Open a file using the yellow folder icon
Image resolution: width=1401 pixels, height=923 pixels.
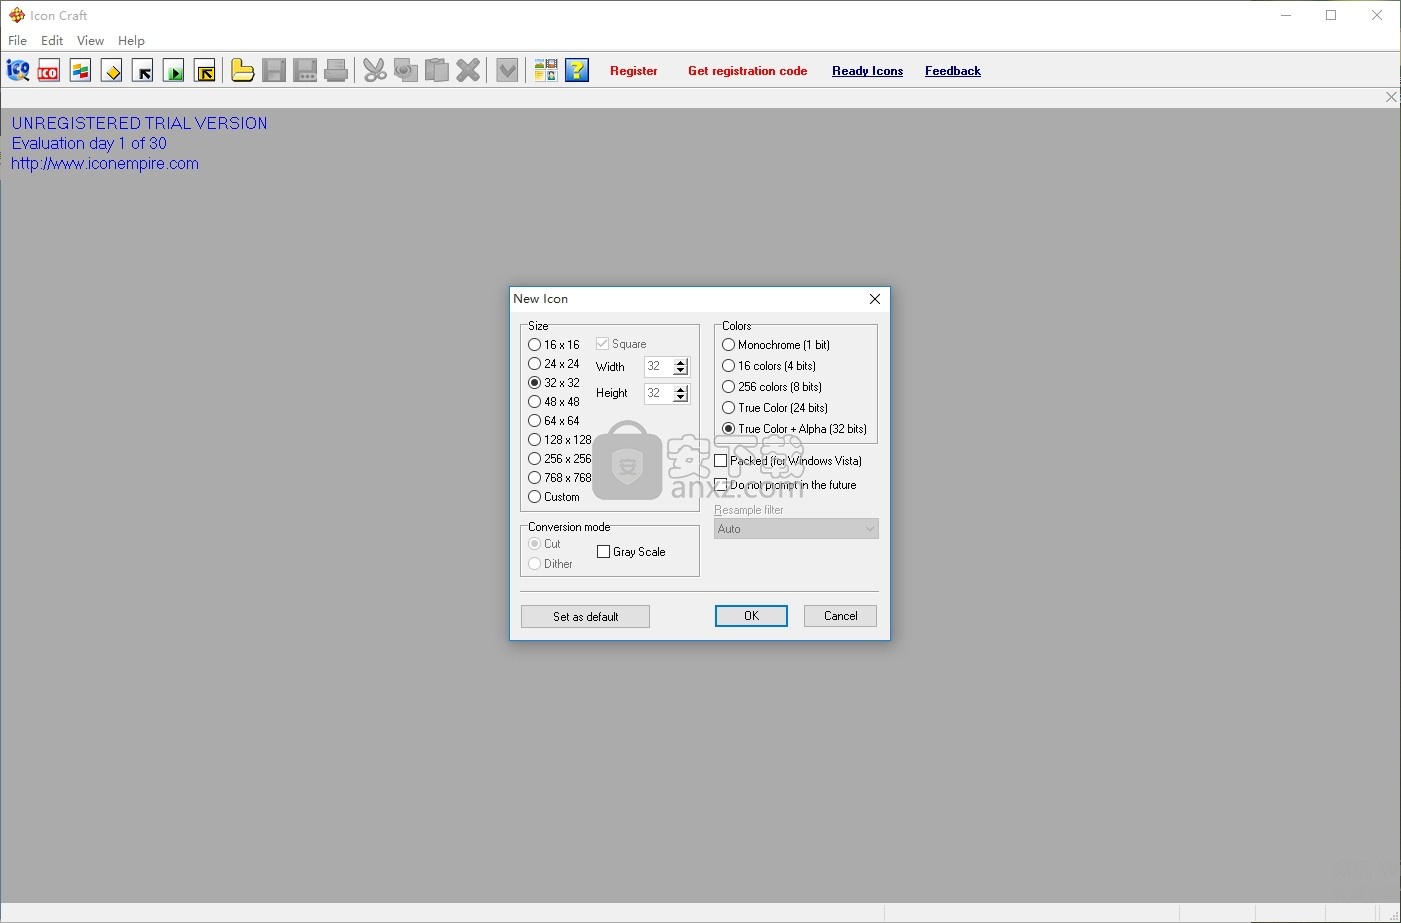[242, 70]
